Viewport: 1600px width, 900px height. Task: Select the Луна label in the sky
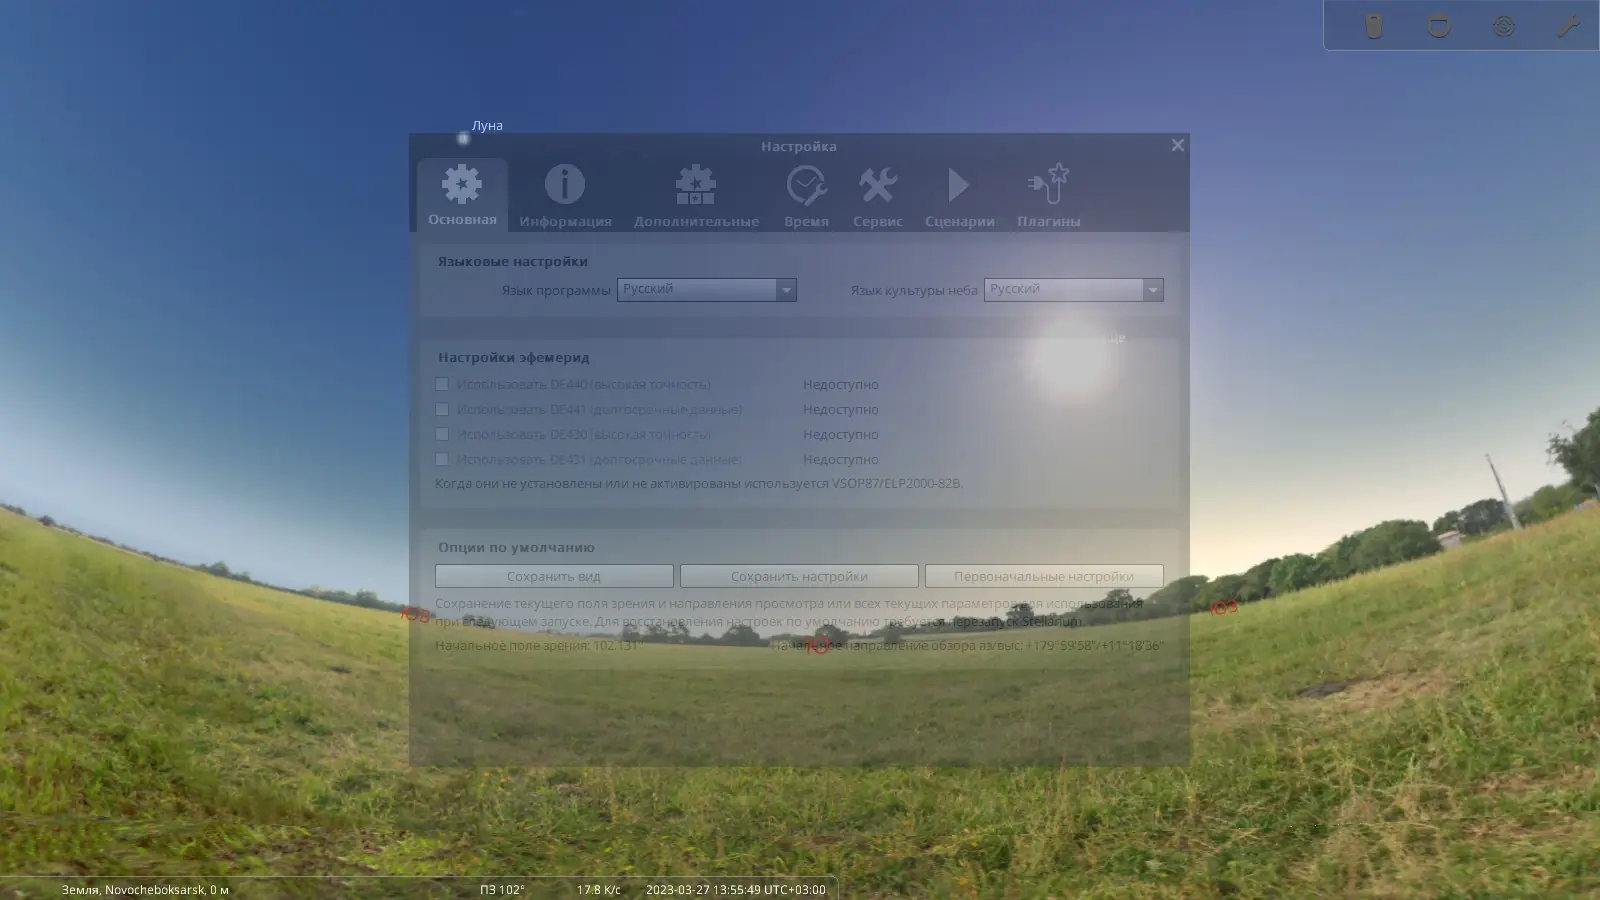coord(487,126)
